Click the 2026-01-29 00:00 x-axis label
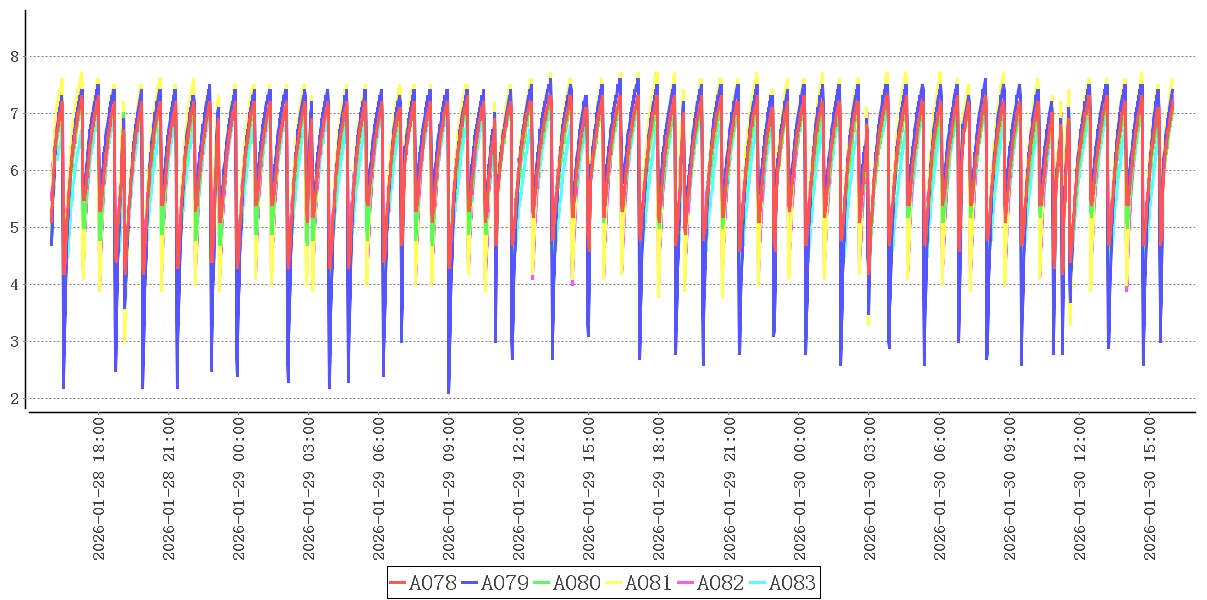Image resolution: width=1207 pixels, height=600 pixels. pos(239,489)
